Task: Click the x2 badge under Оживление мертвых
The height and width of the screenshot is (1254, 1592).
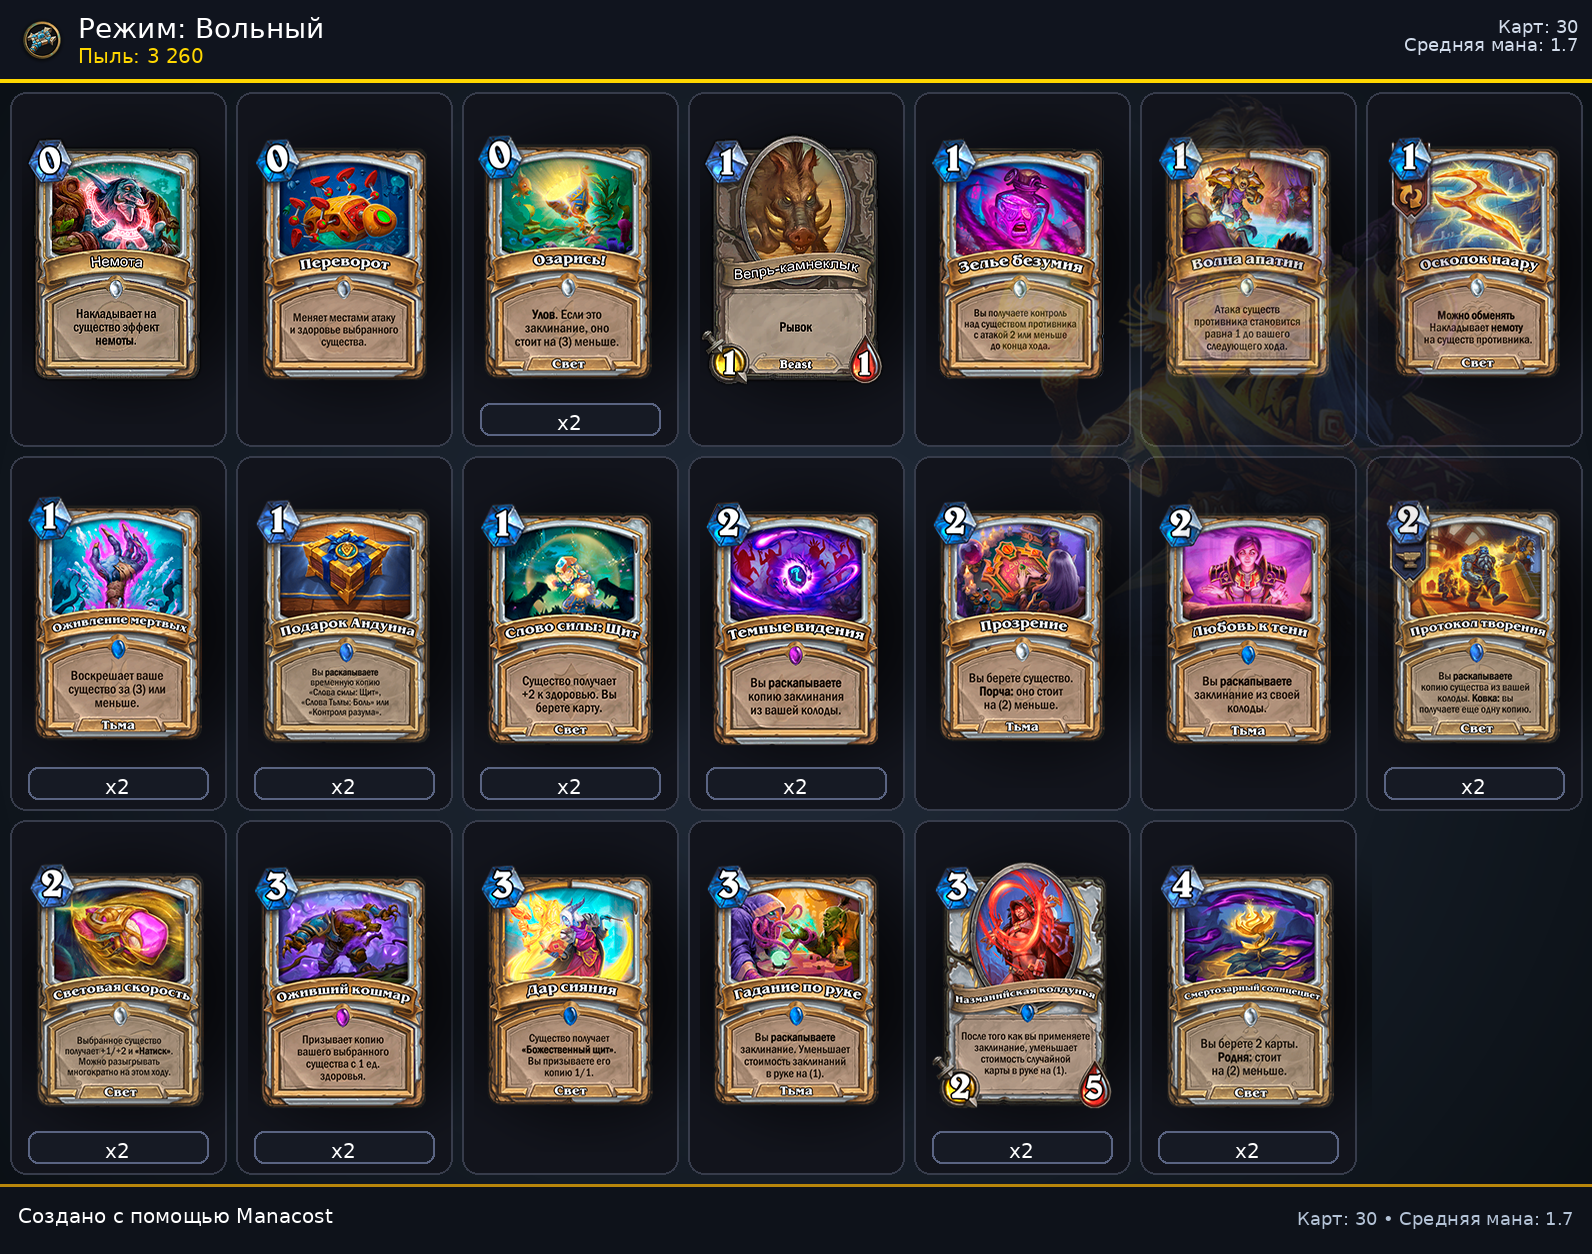Action: pyautogui.click(x=118, y=785)
